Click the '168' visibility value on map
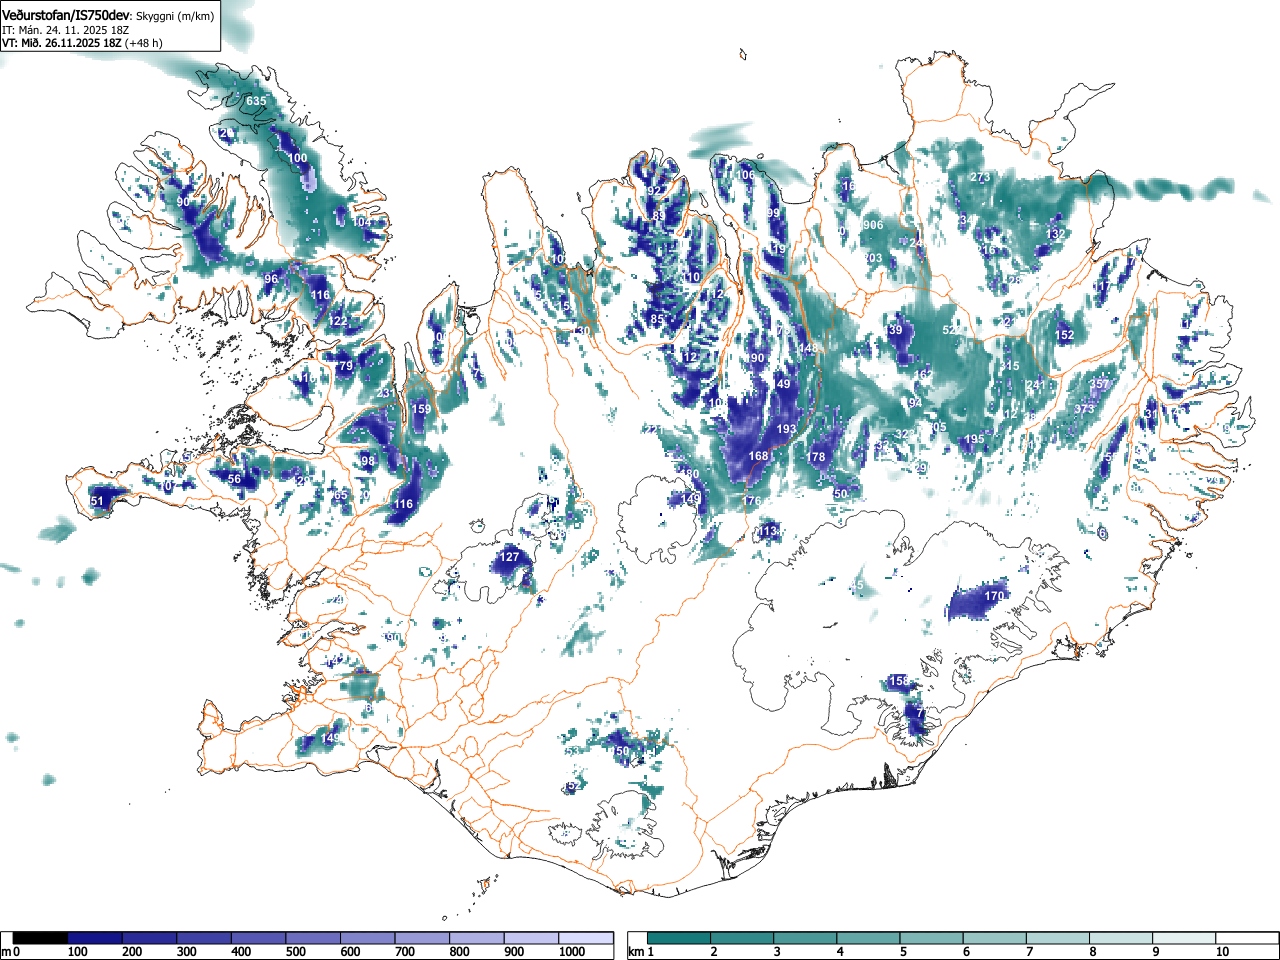Image resolution: width=1280 pixels, height=960 pixels. tap(759, 456)
